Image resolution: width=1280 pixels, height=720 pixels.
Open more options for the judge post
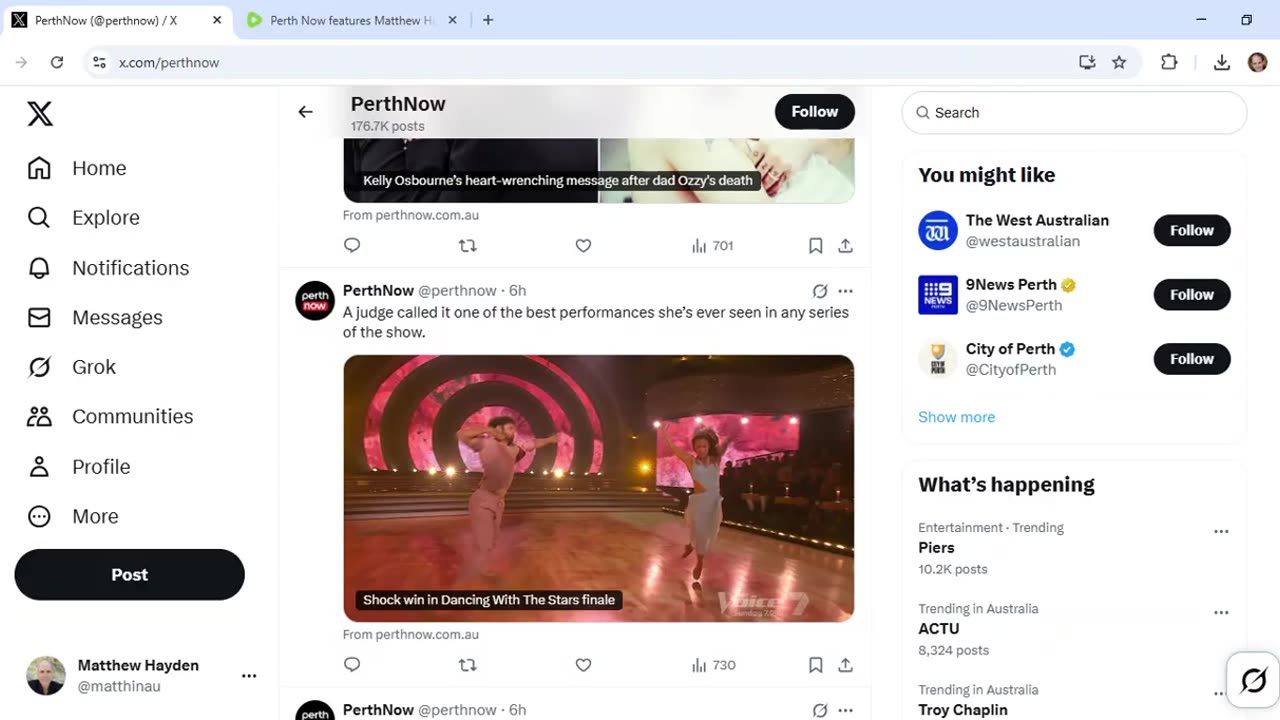tap(845, 291)
